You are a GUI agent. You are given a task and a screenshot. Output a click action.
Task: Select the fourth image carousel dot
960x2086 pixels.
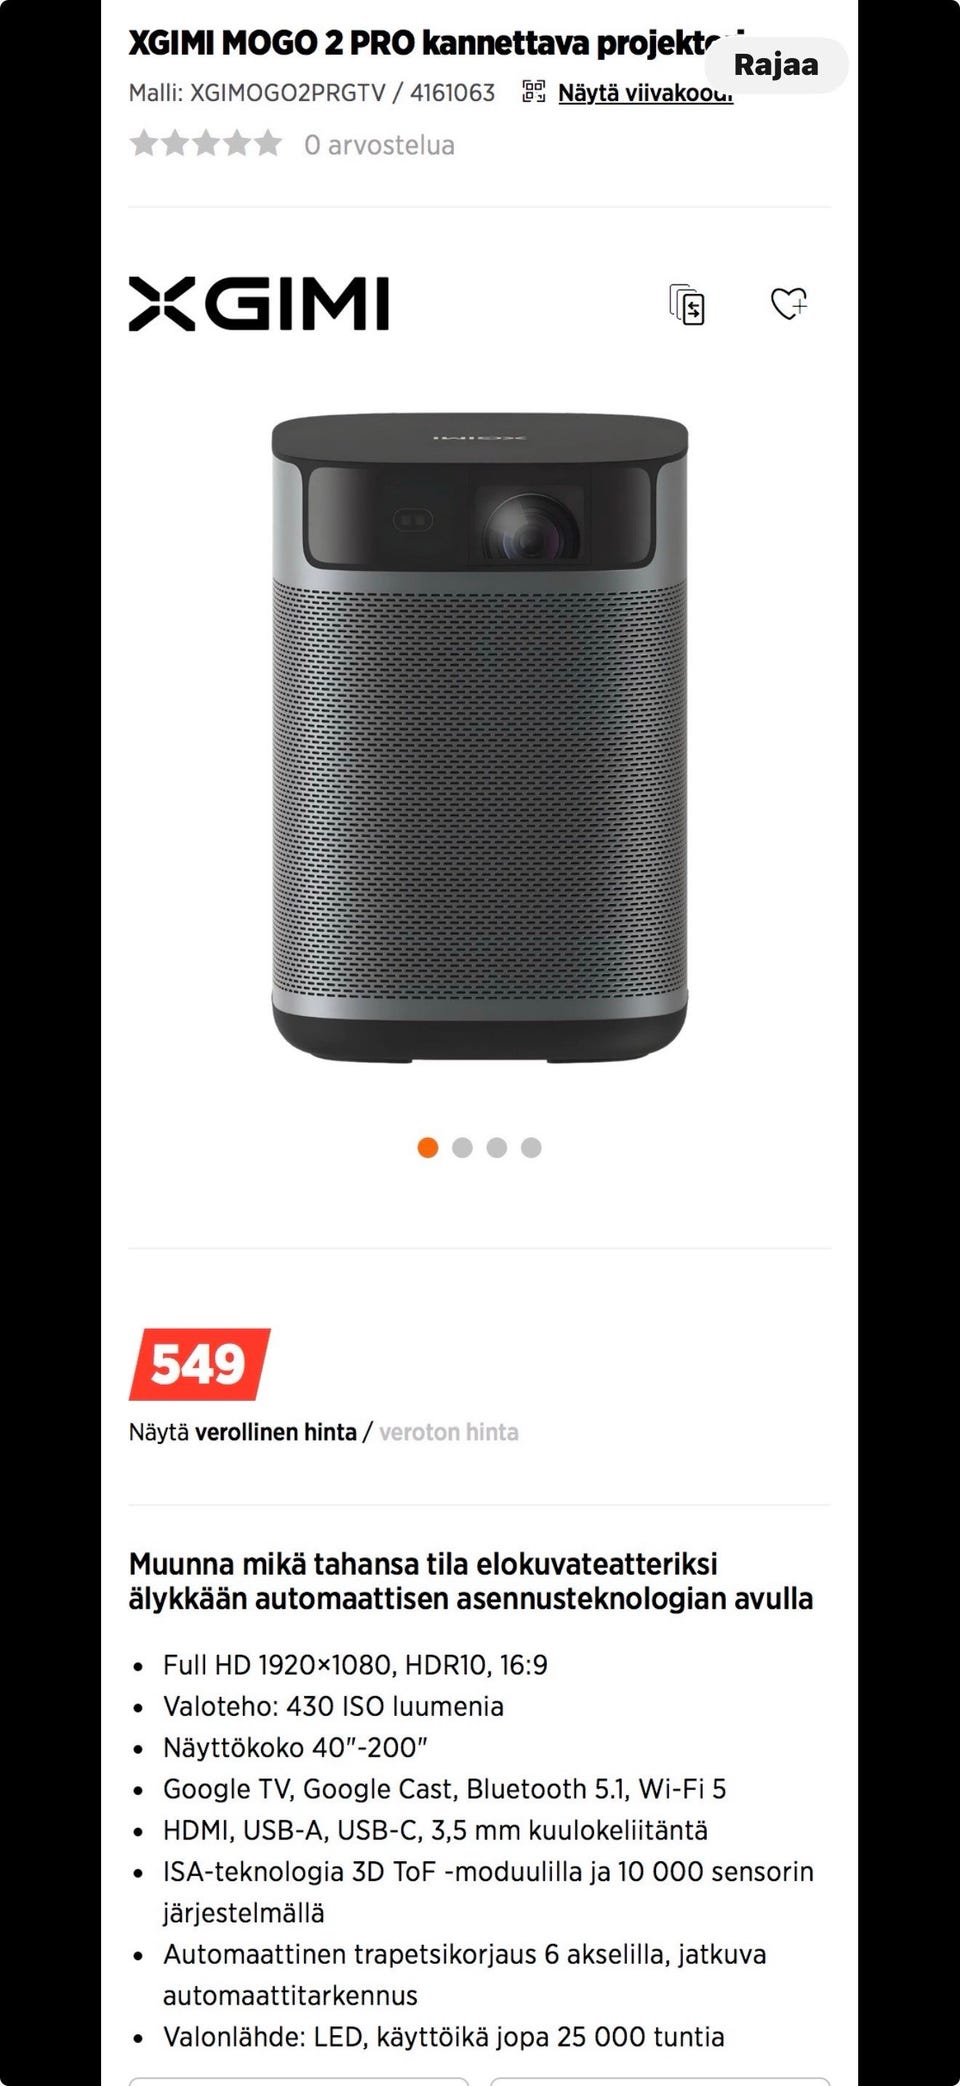click(x=531, y=1147)
